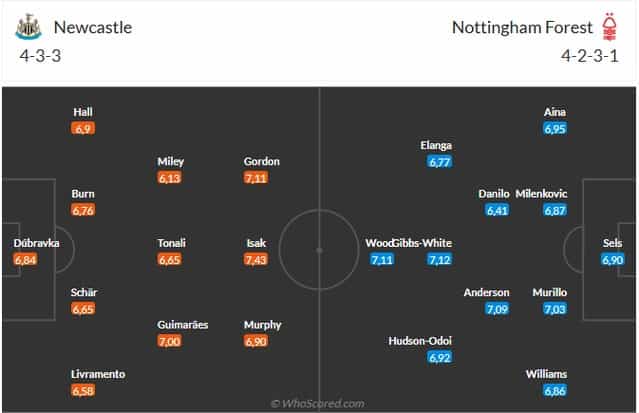Click Anderson's 7,09 rating badge
Viewport: 639px width, 413px height.
tap(497, 309)
